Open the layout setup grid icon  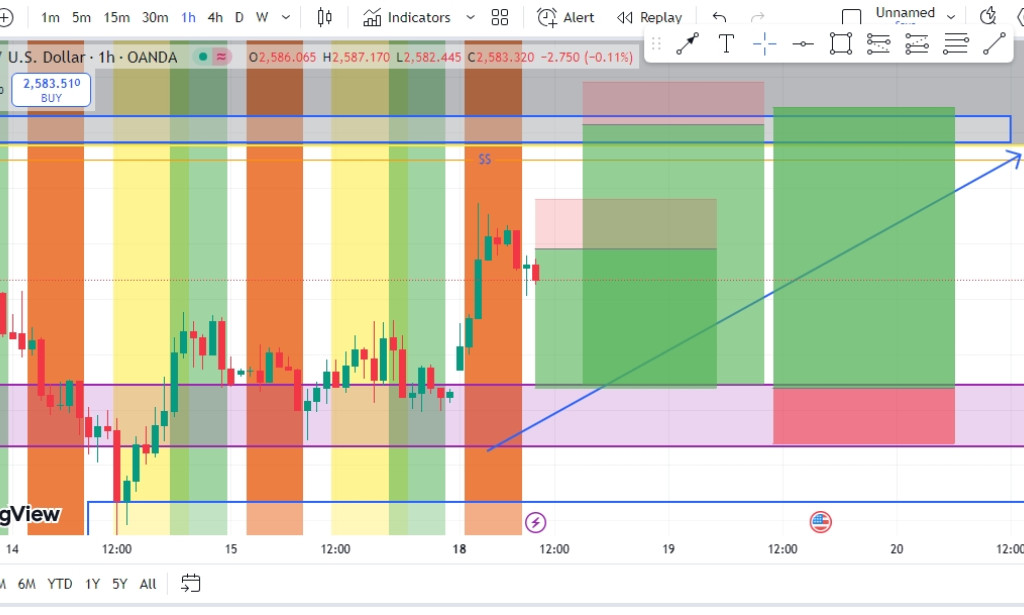click(500, 17)
